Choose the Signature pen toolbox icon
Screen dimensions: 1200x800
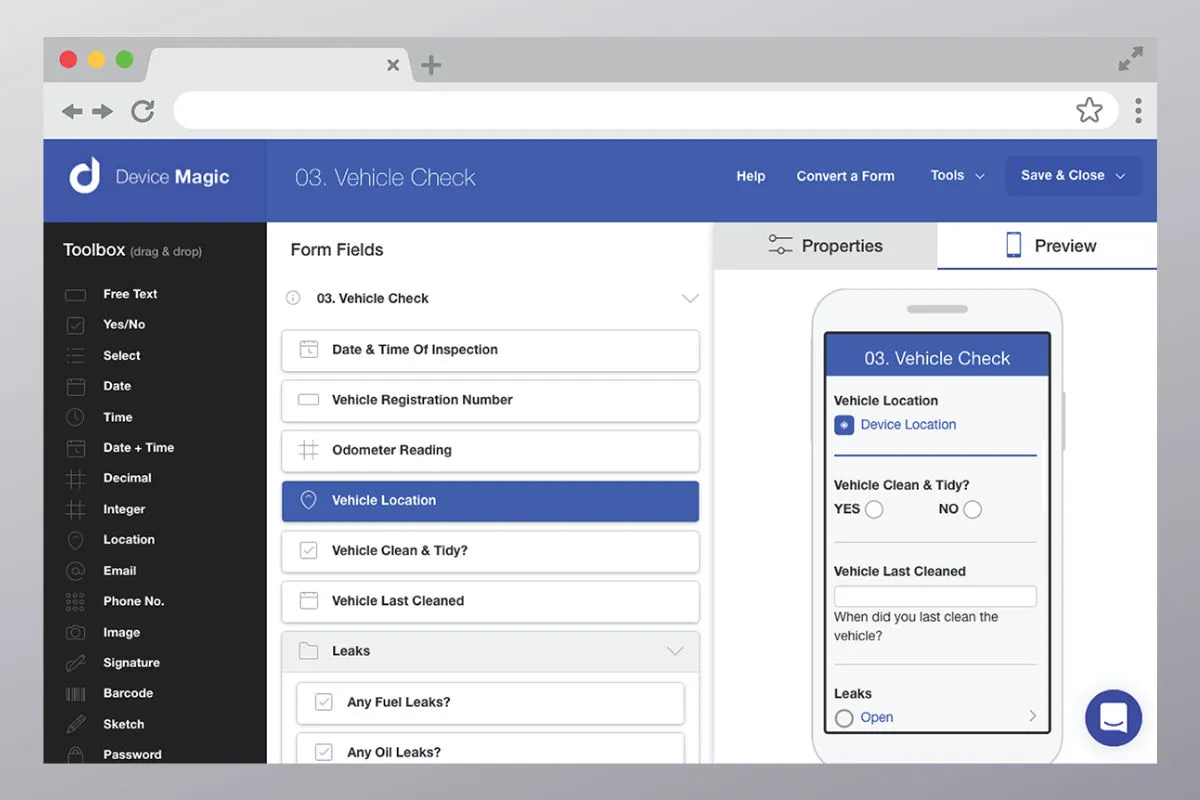(x=76, y=663)
